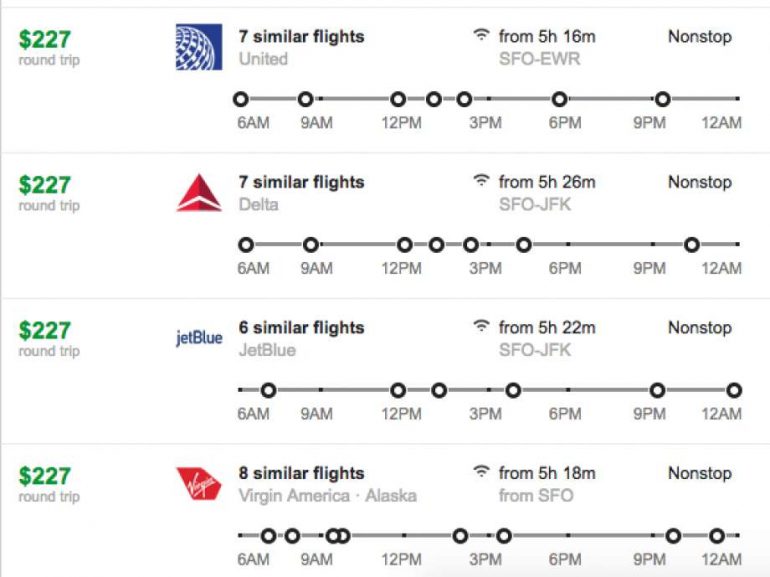The height and width of the screenshot is (577, 770).
Task: Open the Delta 7 similar flights listing
Action: pos(301,183)
